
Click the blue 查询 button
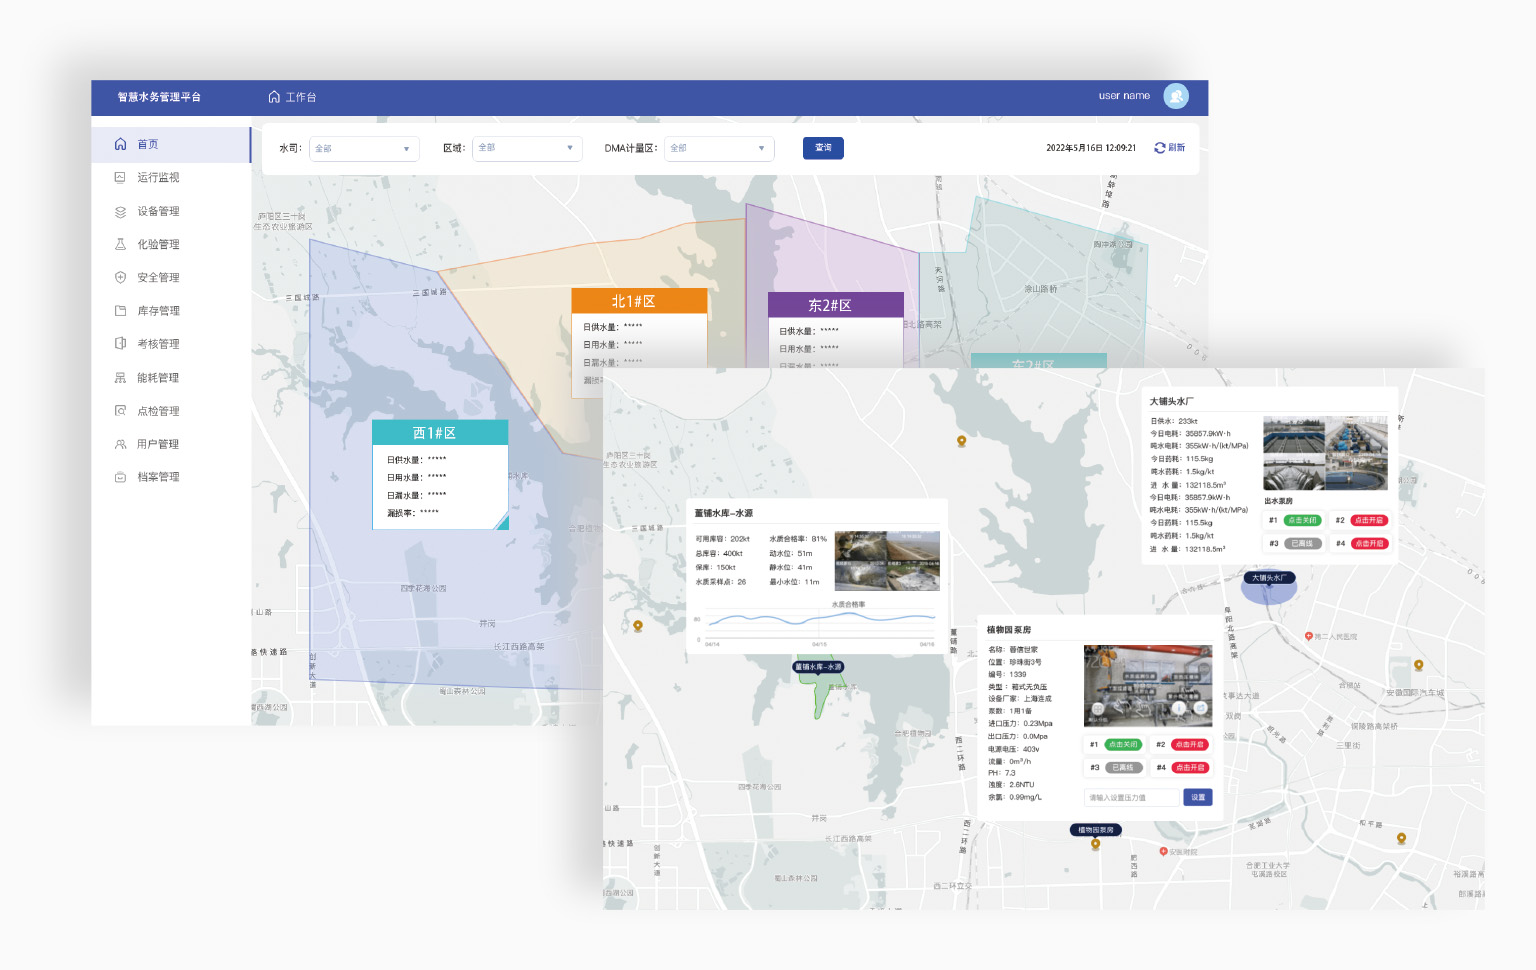coord(823,148)
